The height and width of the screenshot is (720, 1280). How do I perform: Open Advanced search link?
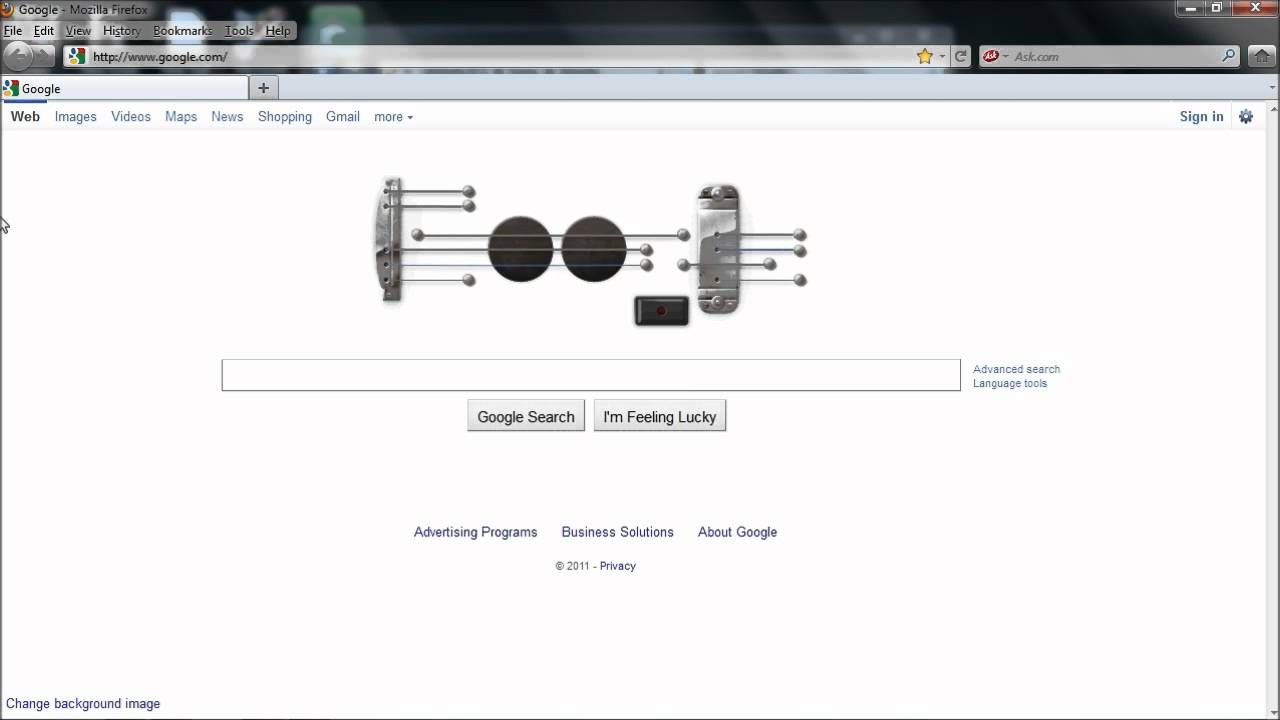(1016, 369)
